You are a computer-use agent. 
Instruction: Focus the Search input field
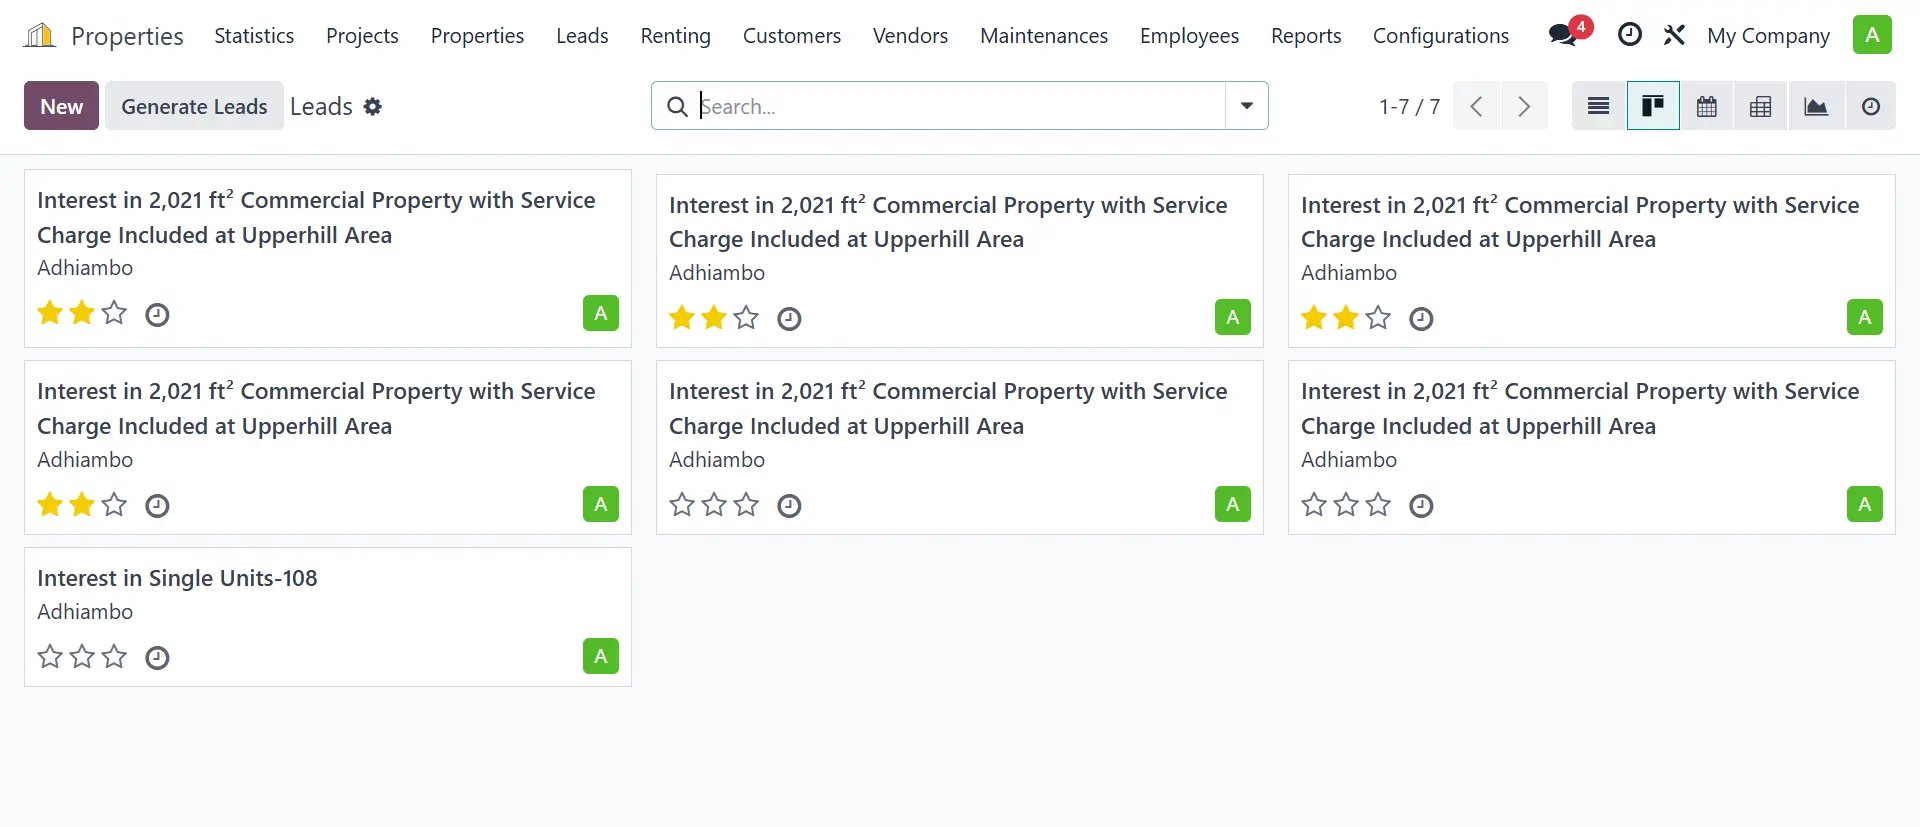[x=960, y=106]
